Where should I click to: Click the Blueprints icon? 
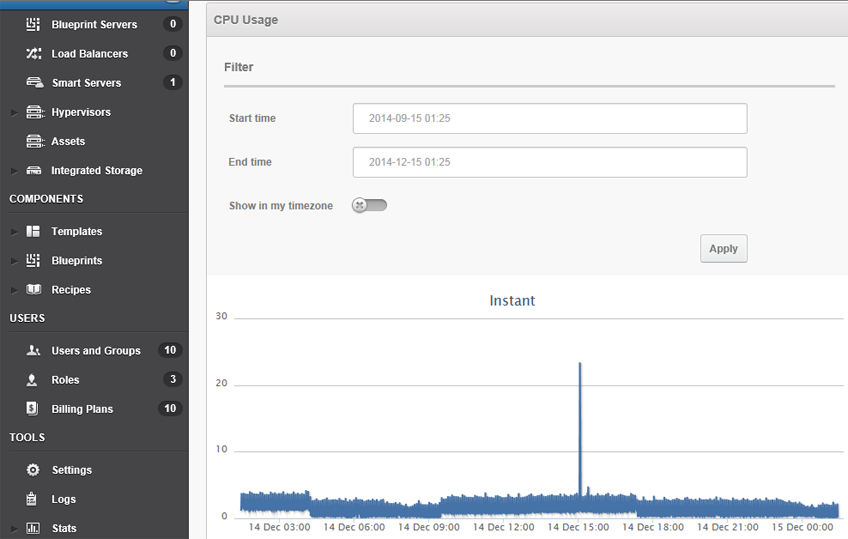(33, 261)
